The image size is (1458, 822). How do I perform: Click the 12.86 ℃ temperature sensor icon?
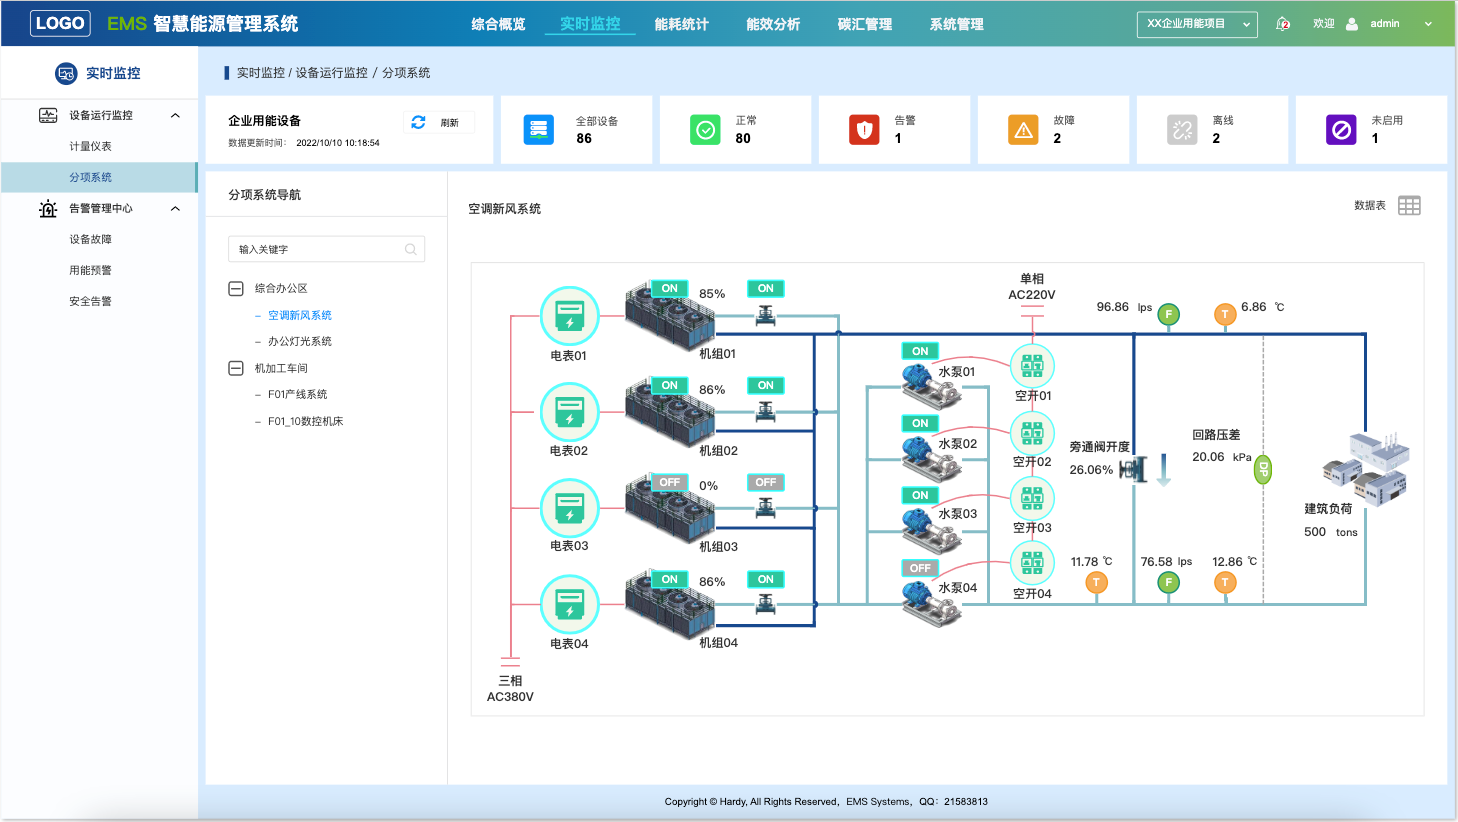[1225, 582]
